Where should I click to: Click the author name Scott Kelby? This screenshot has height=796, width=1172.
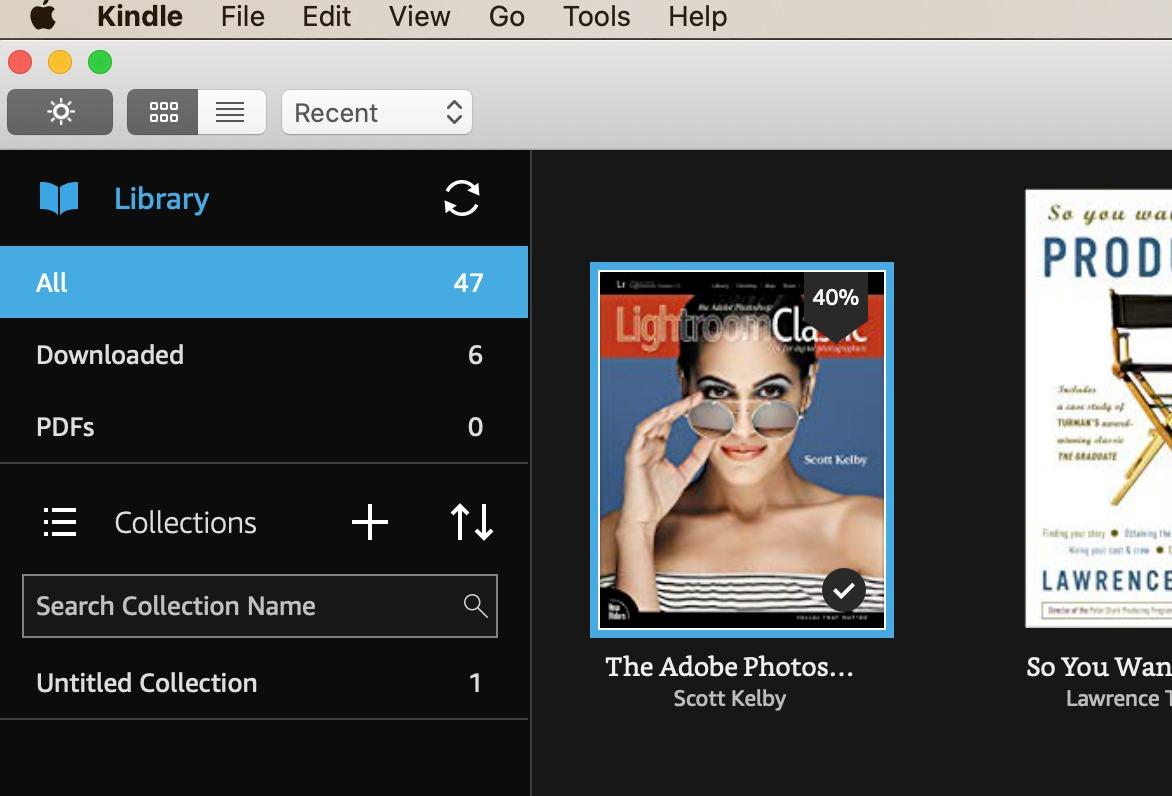point(730,698)
